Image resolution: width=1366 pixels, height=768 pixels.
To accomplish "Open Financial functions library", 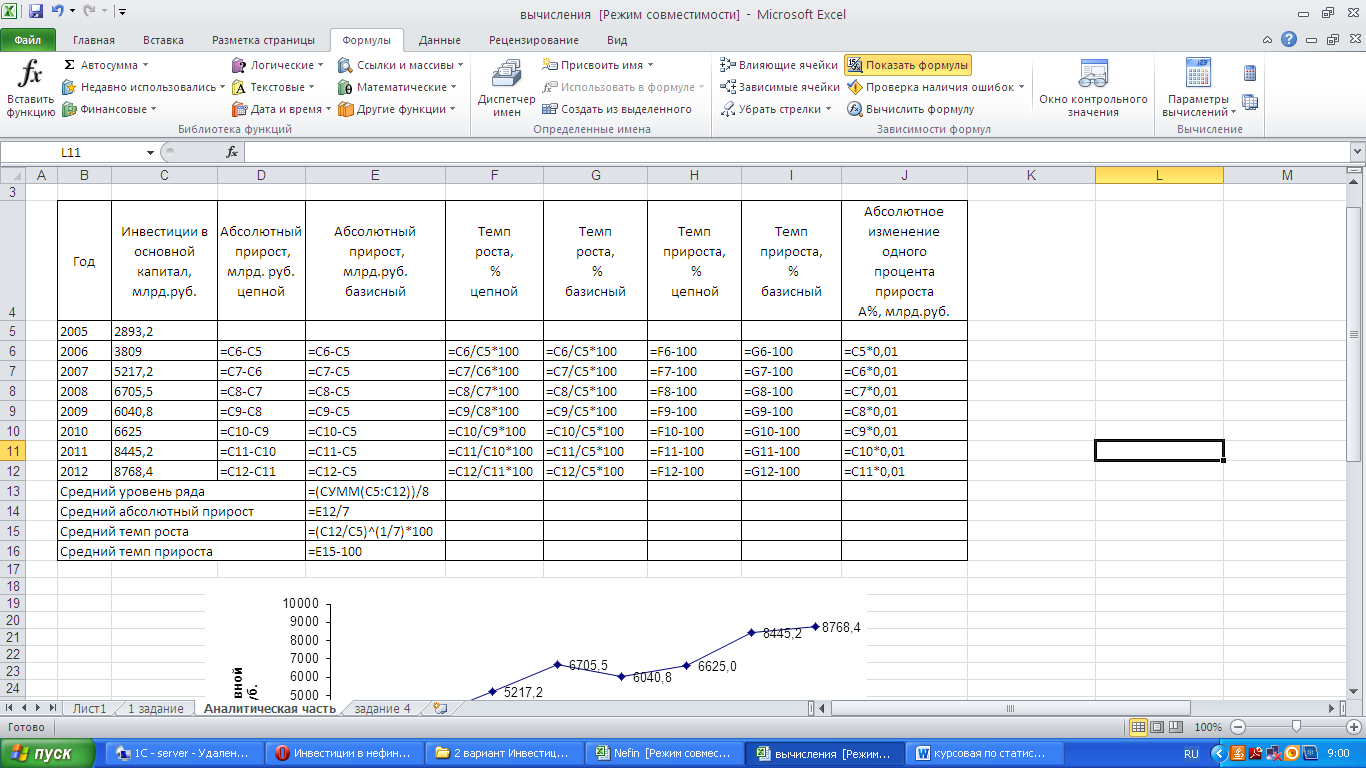I will (x=109, y=109).
